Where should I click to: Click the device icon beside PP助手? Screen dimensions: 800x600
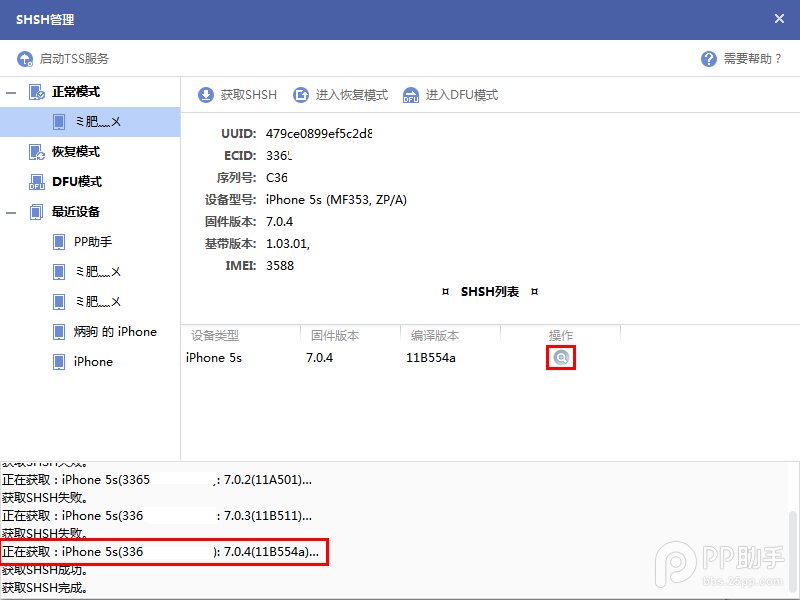click(x=57, y=241)
